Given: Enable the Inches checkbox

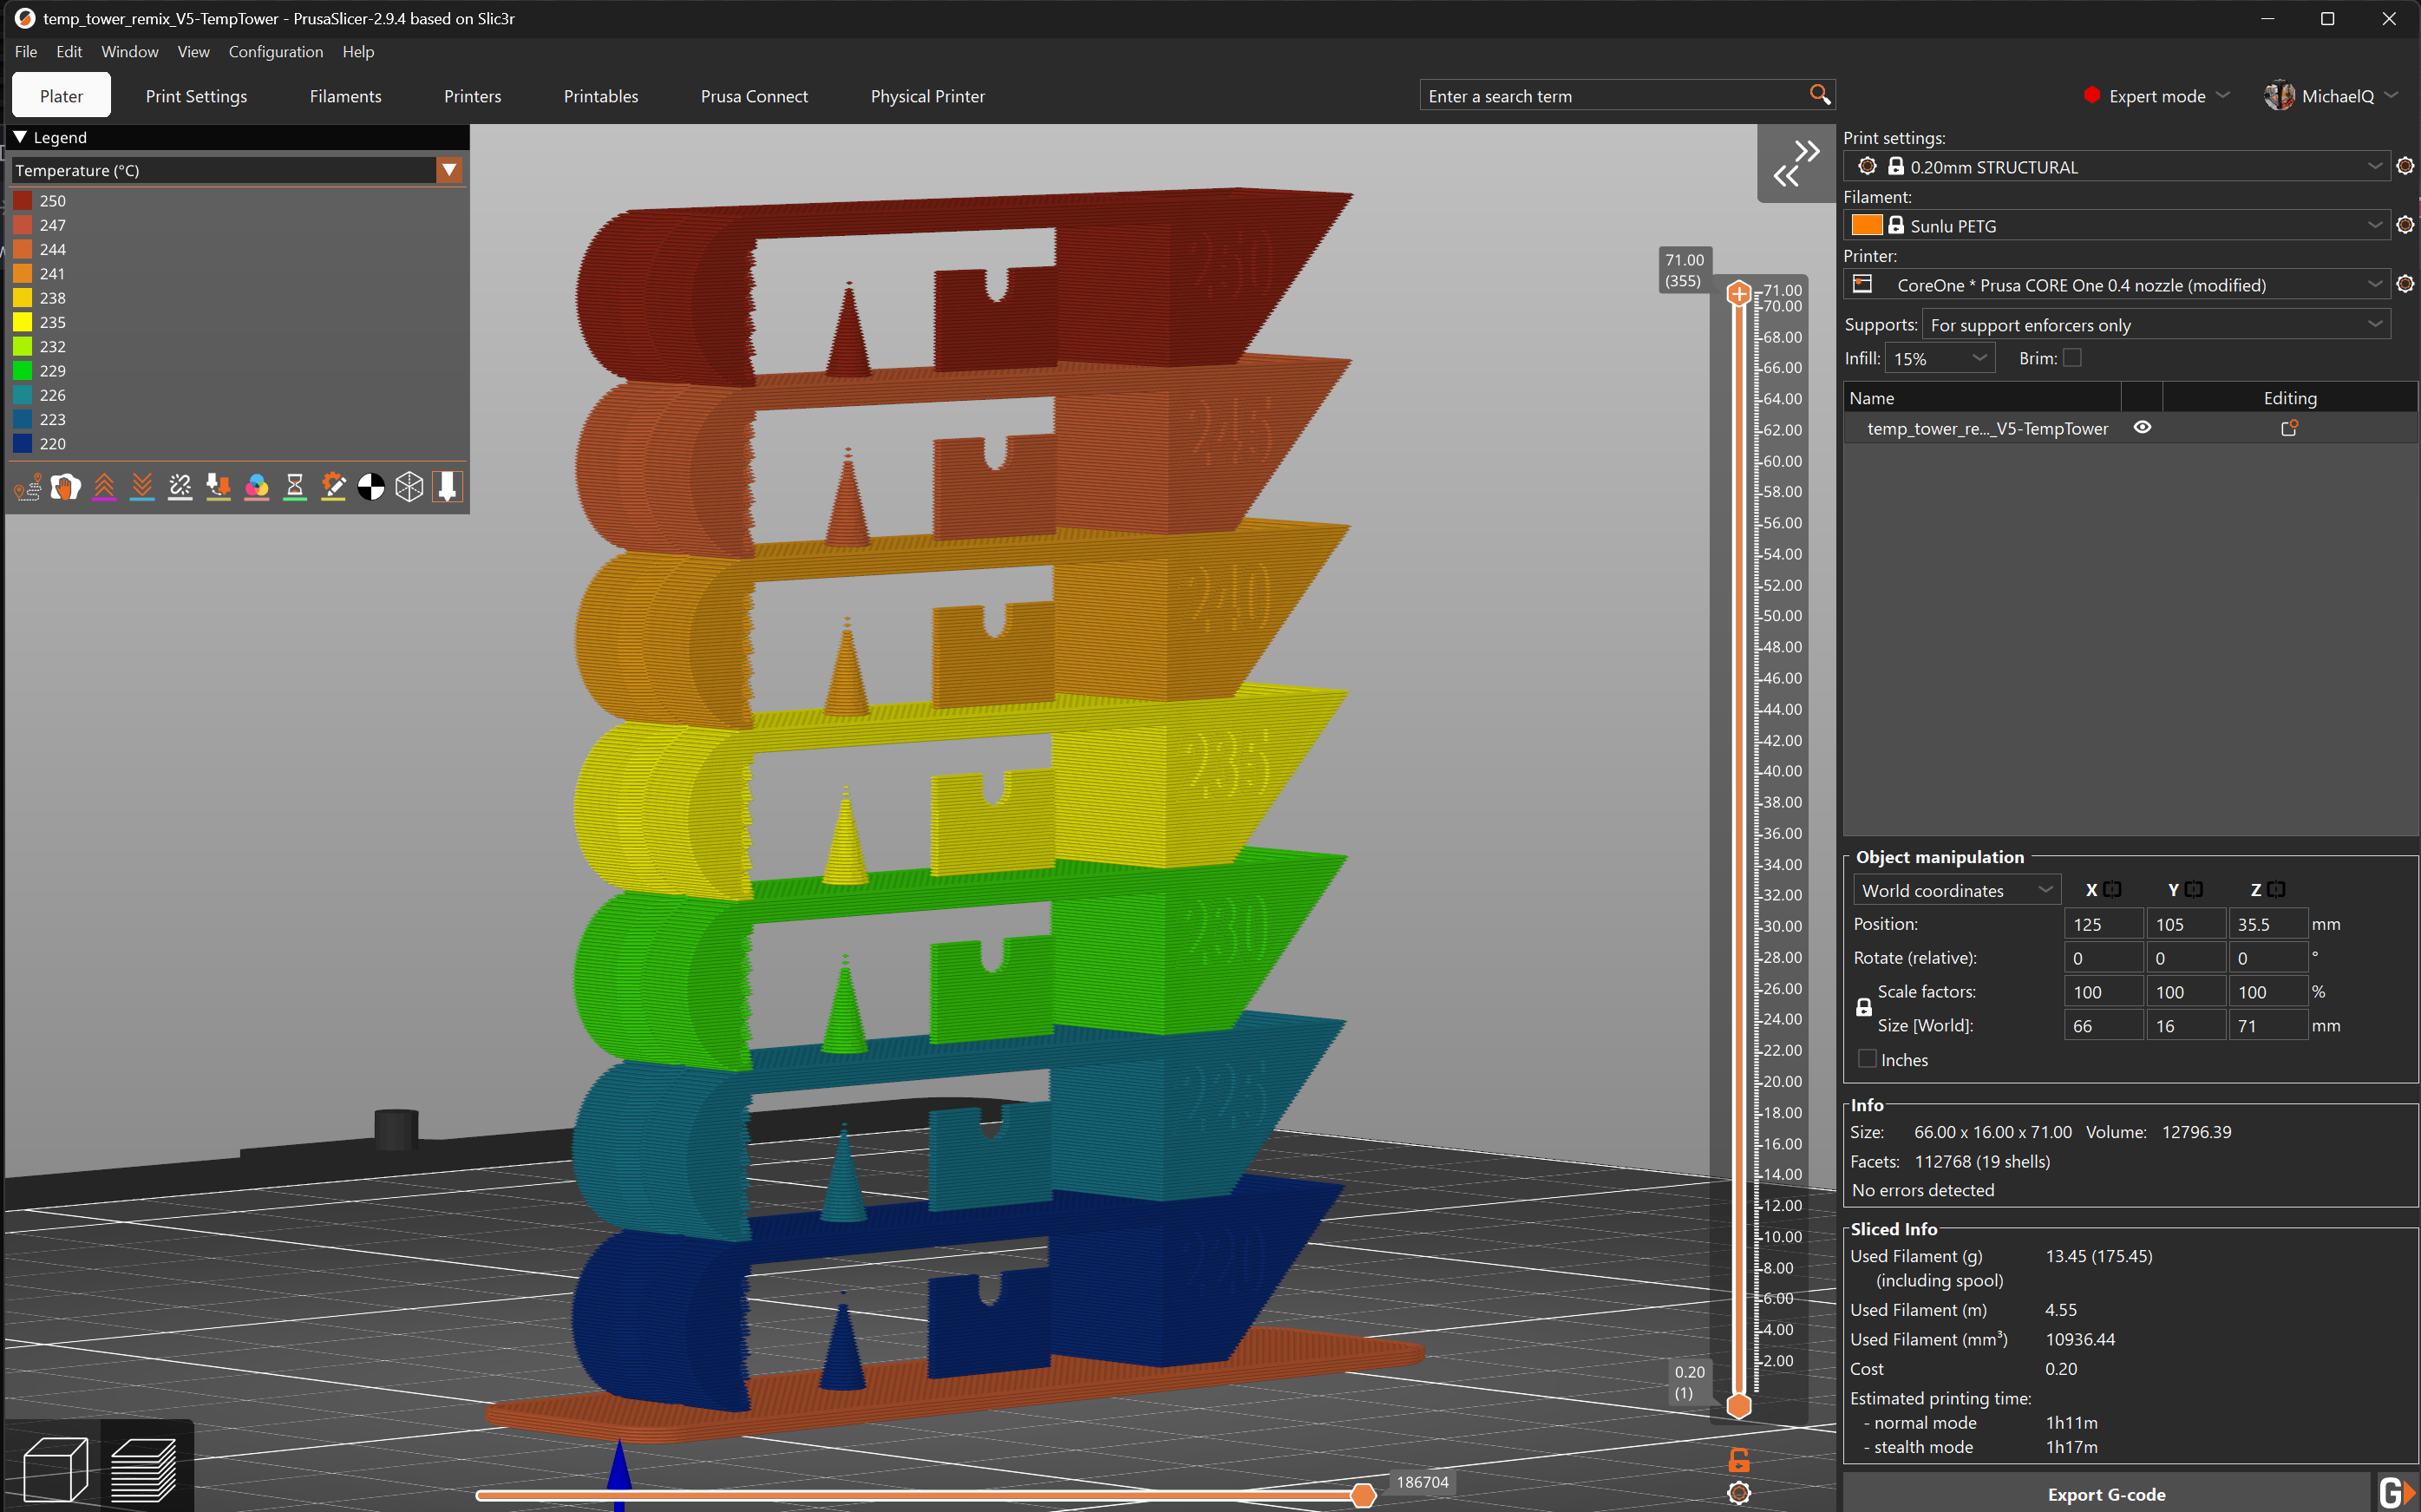Looking at the screenshot, I should coord(1867,1058).
